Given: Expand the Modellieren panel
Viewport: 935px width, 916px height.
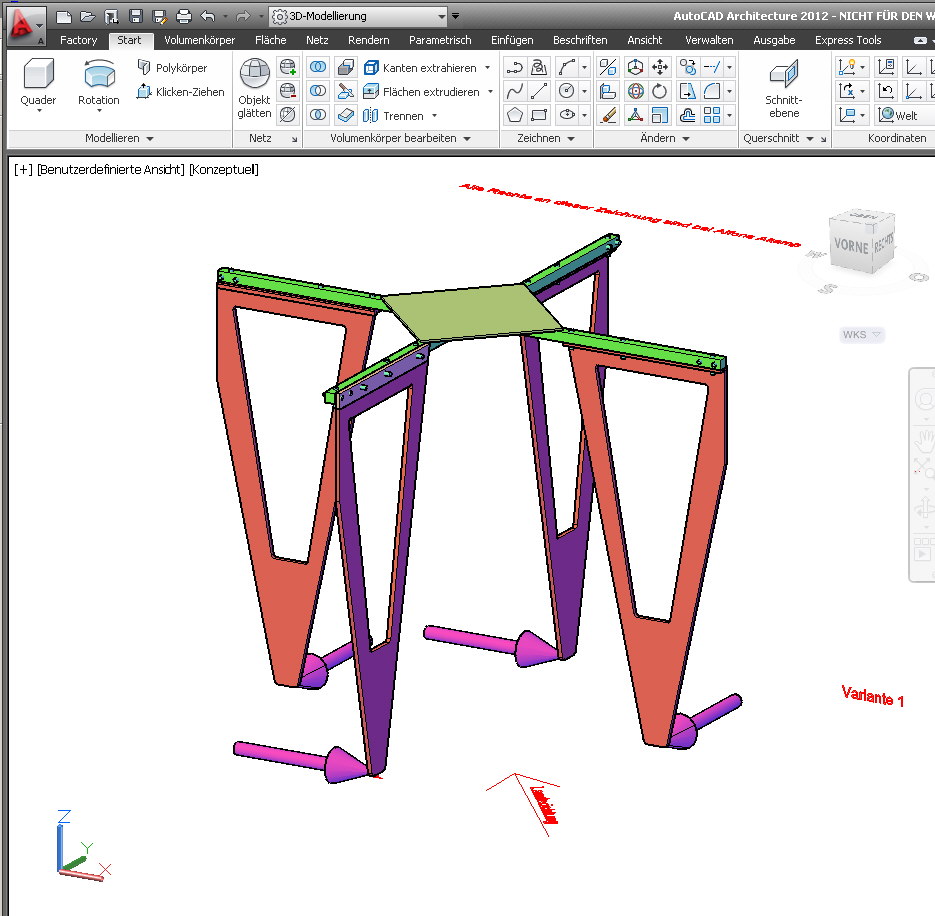Looking at the screenshot, I should coord(119,139).
